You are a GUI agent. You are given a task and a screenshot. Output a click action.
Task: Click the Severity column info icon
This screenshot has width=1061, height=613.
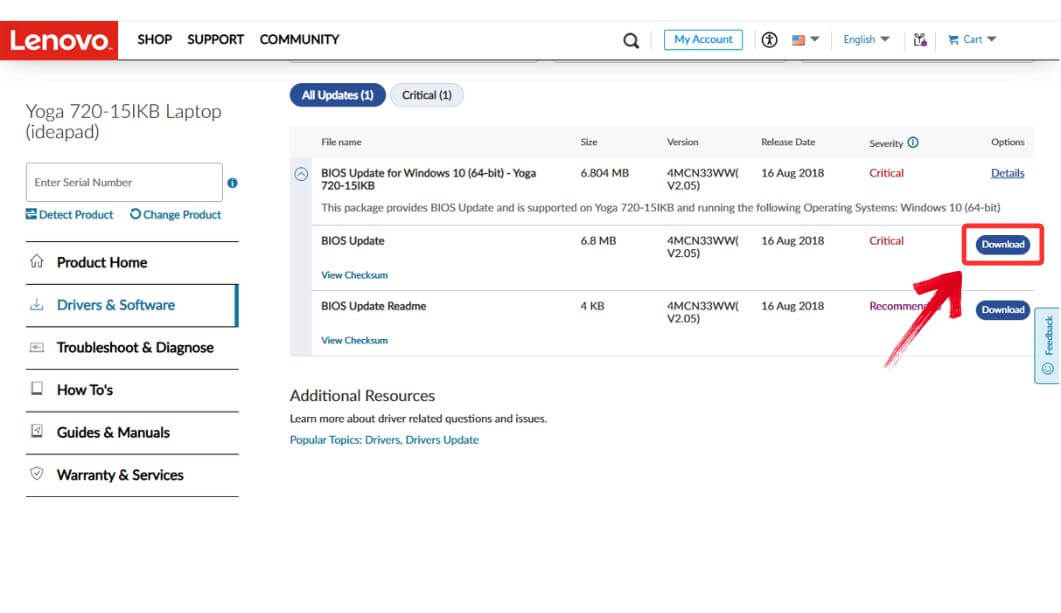coord(913,143)
